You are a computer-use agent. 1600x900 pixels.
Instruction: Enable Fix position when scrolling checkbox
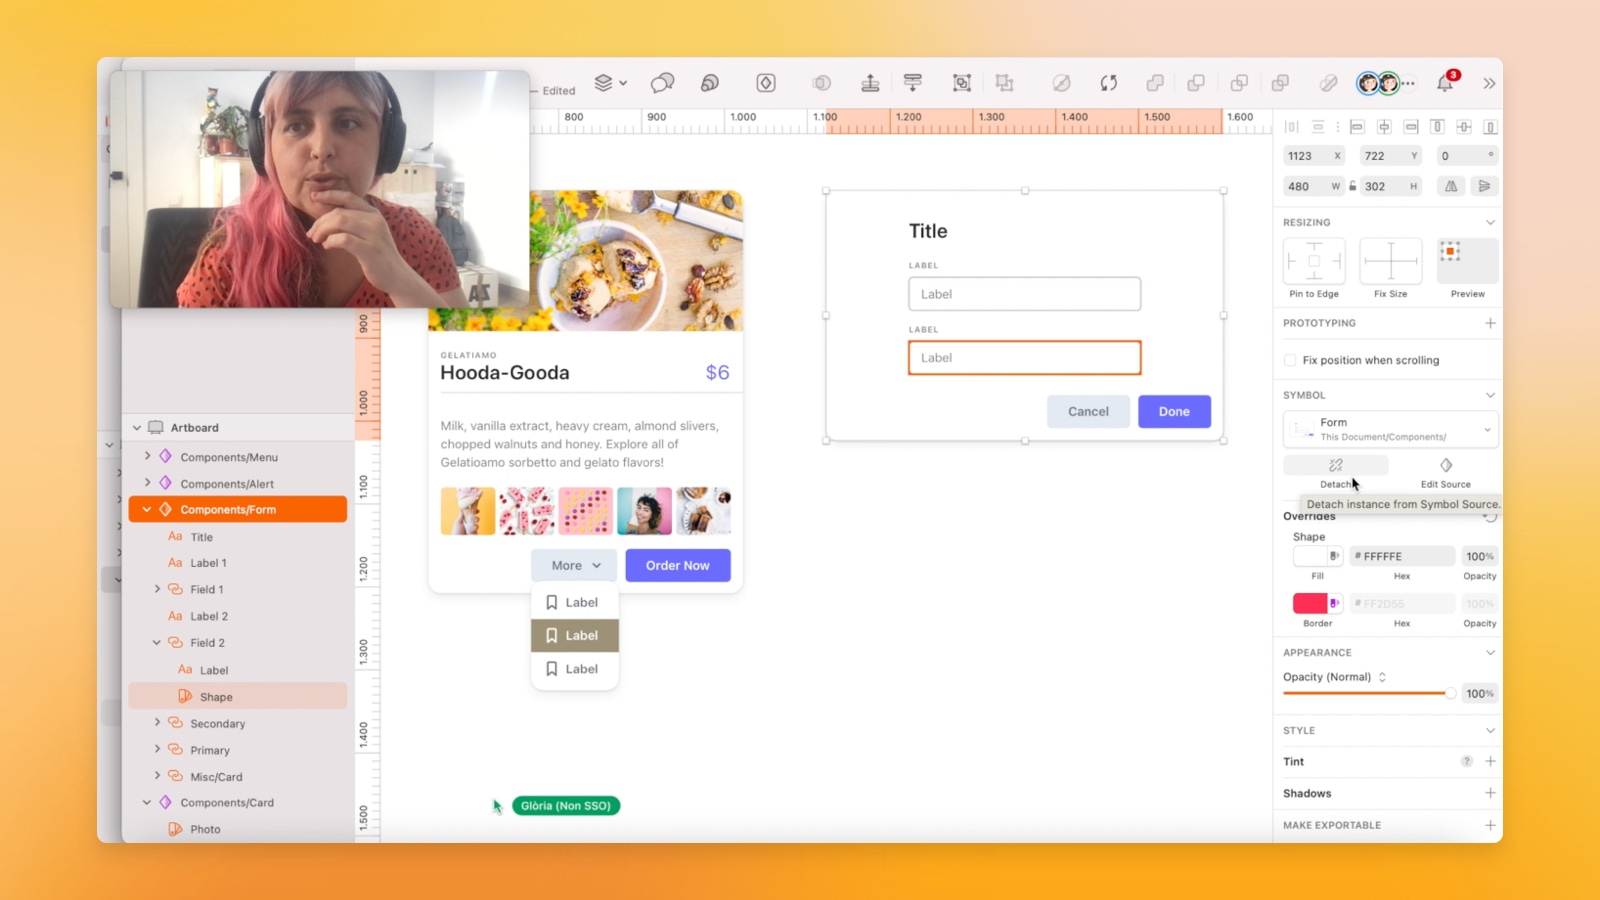1290,360
